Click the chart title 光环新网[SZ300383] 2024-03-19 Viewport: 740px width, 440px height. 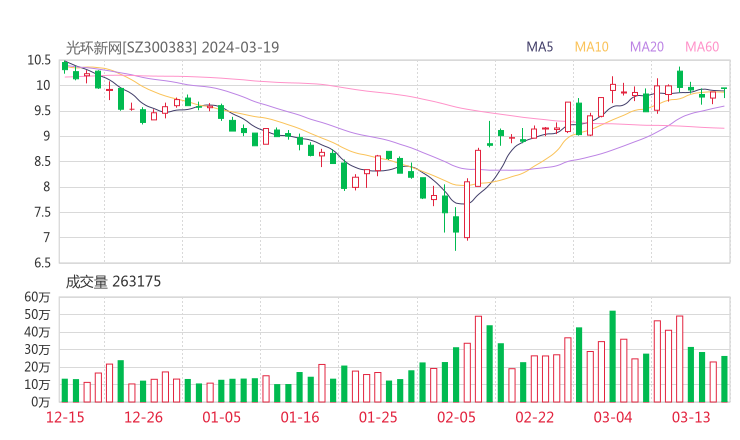click(x=172, y=47)
